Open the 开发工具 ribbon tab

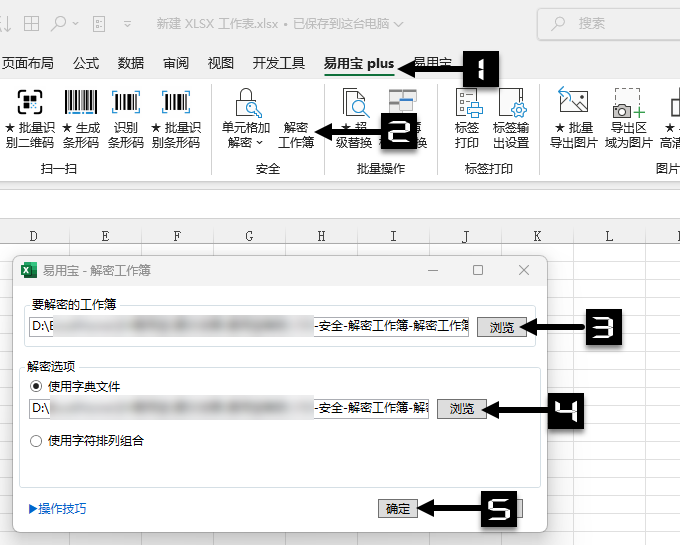tap(279, 63)
